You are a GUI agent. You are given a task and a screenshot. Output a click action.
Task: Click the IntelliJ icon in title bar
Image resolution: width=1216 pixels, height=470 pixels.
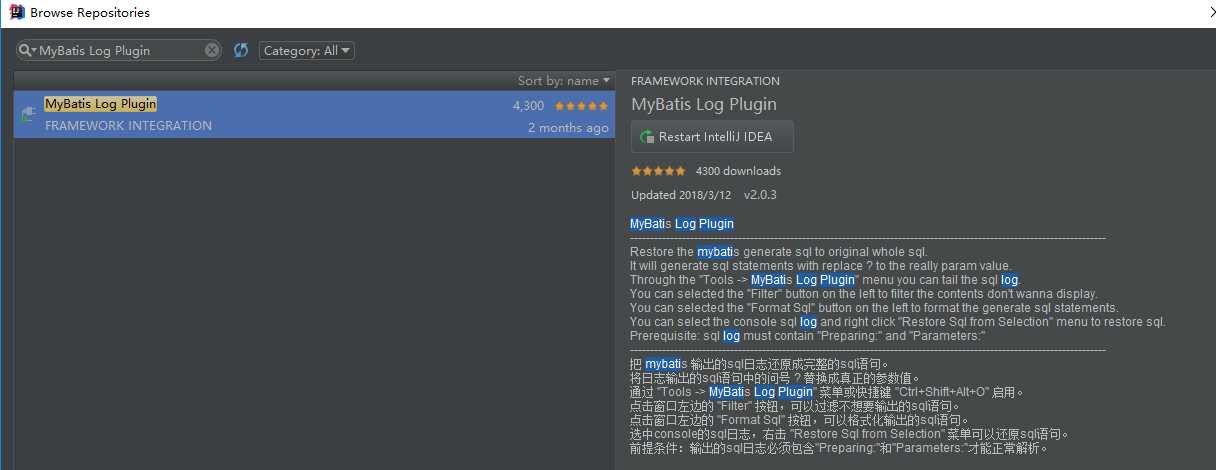tap(17, 13)
